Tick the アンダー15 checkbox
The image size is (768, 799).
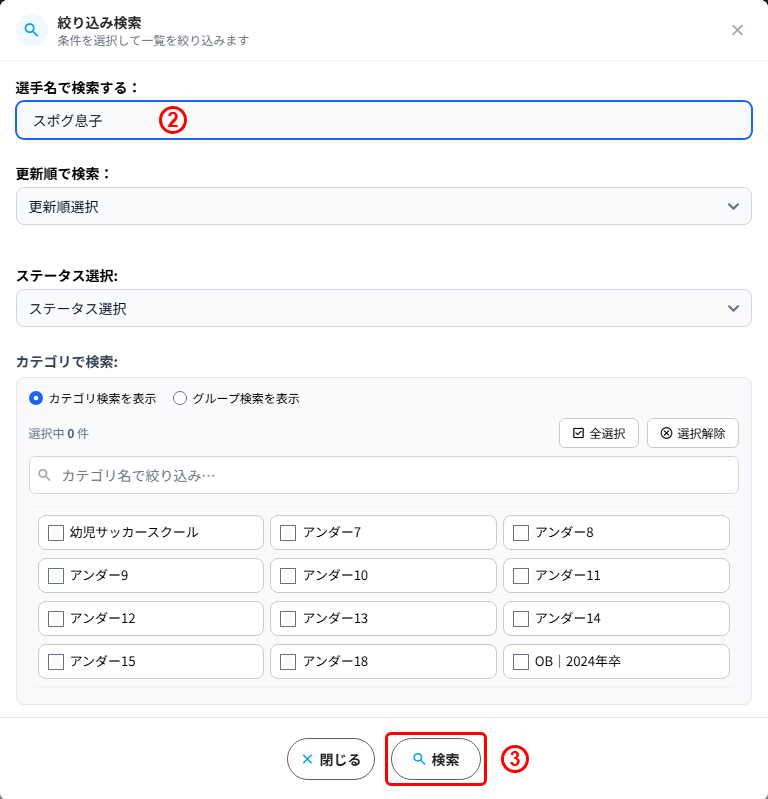coord(56,662)
